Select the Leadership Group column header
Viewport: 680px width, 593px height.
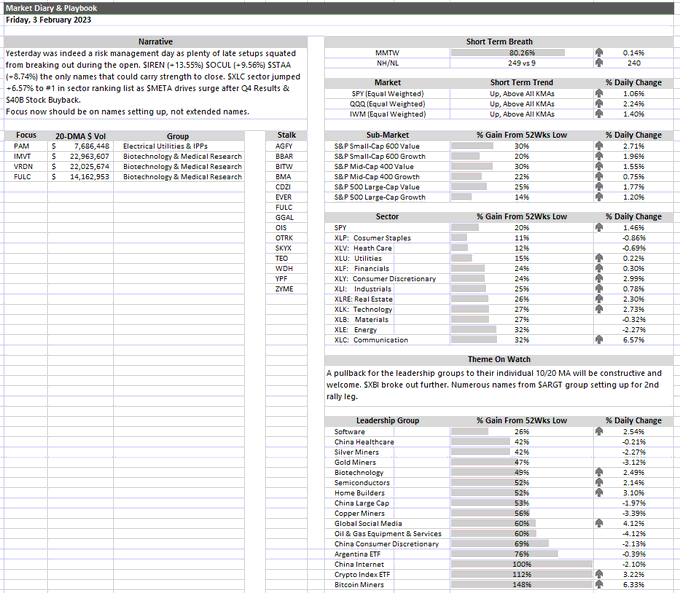[387, 420]
